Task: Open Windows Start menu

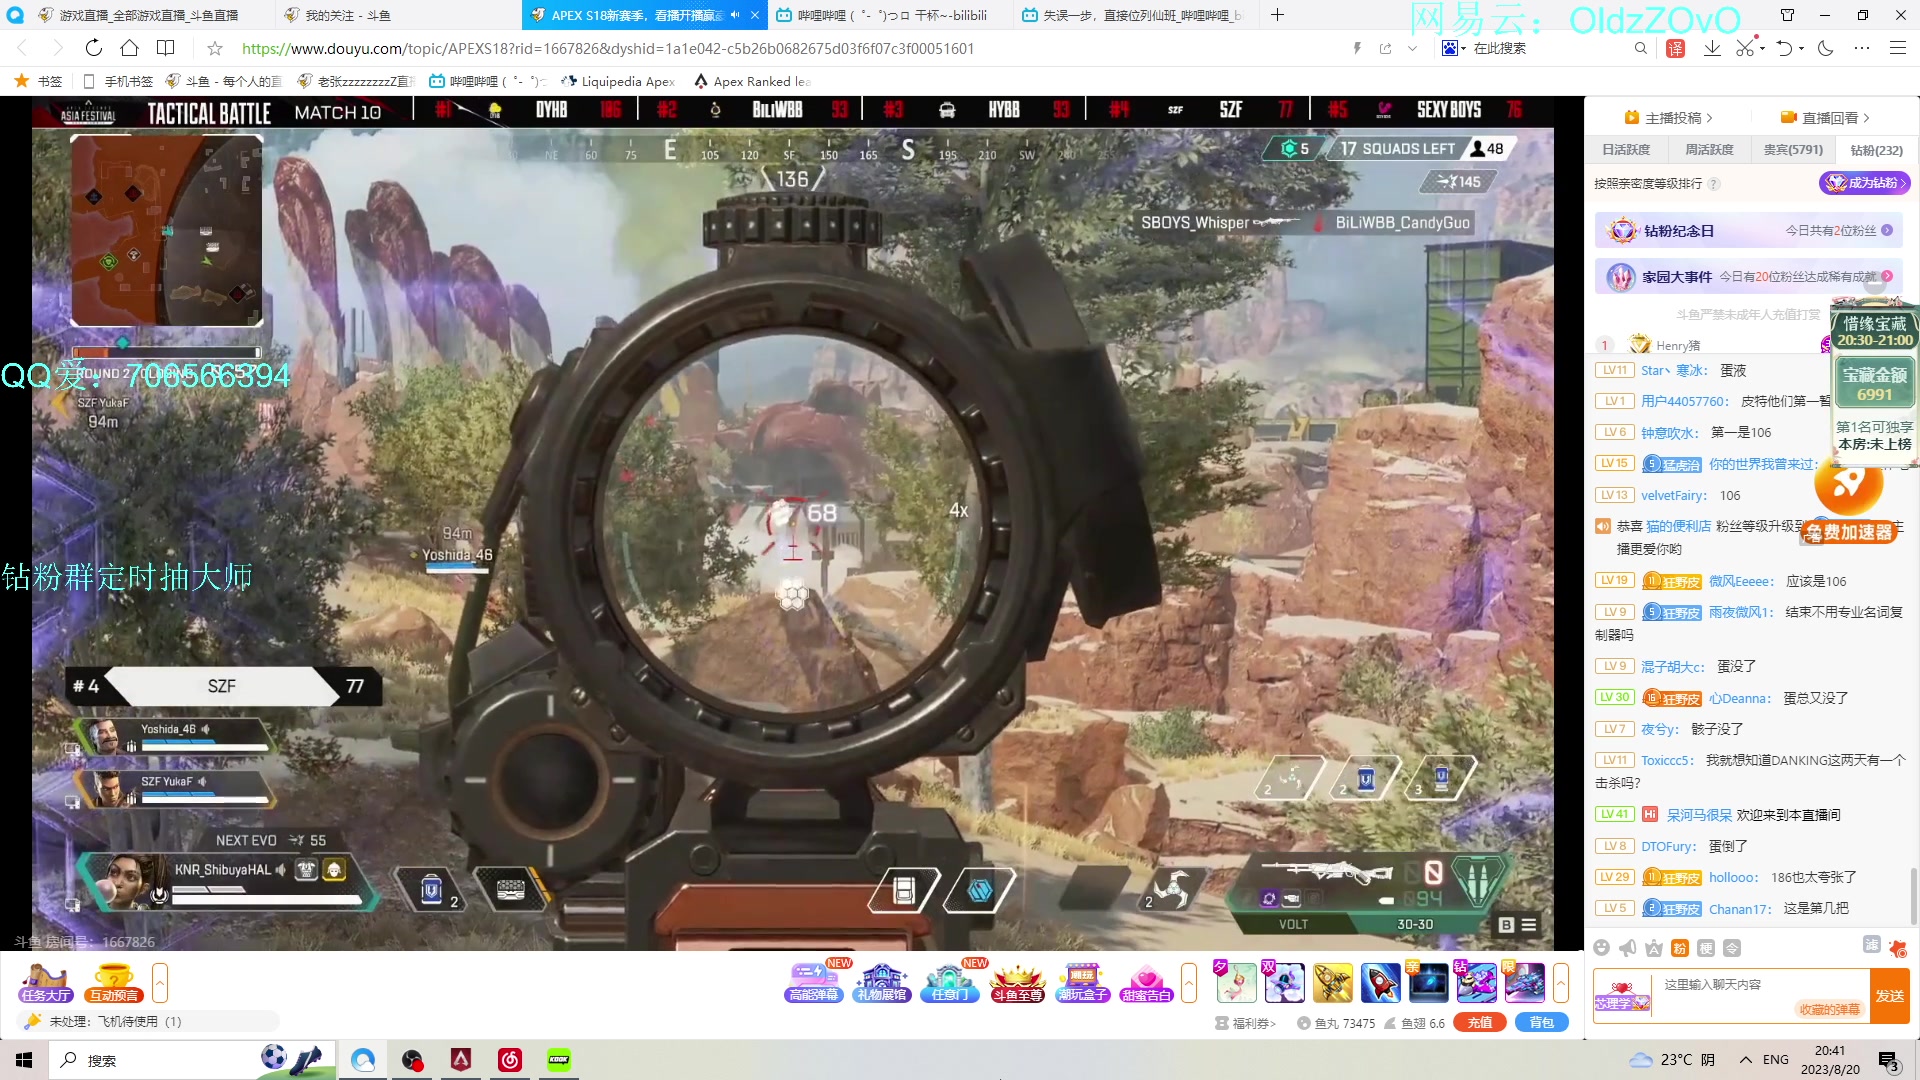Action: [24, 1060]
